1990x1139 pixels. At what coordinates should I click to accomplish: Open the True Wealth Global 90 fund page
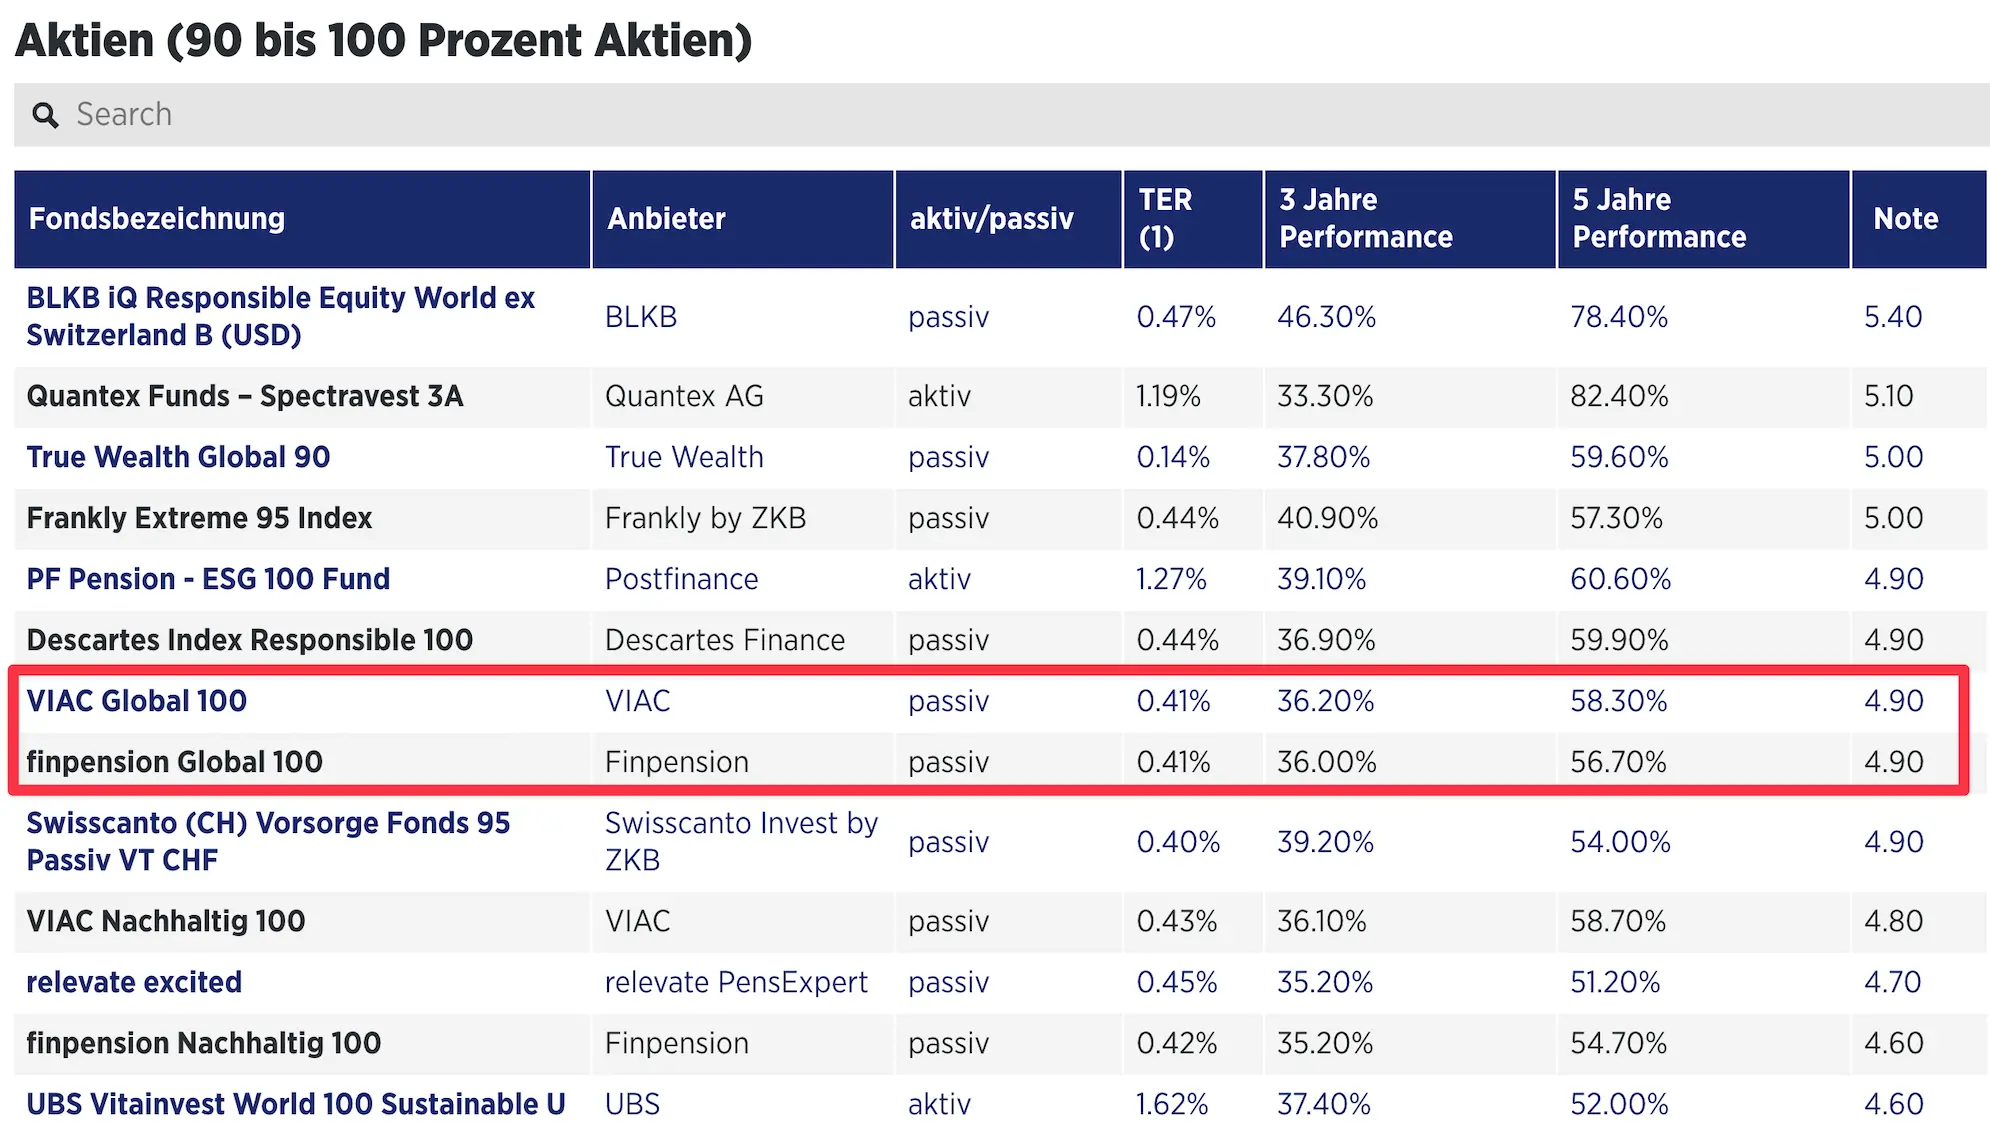pyautogui.click(x=178, y=457)
